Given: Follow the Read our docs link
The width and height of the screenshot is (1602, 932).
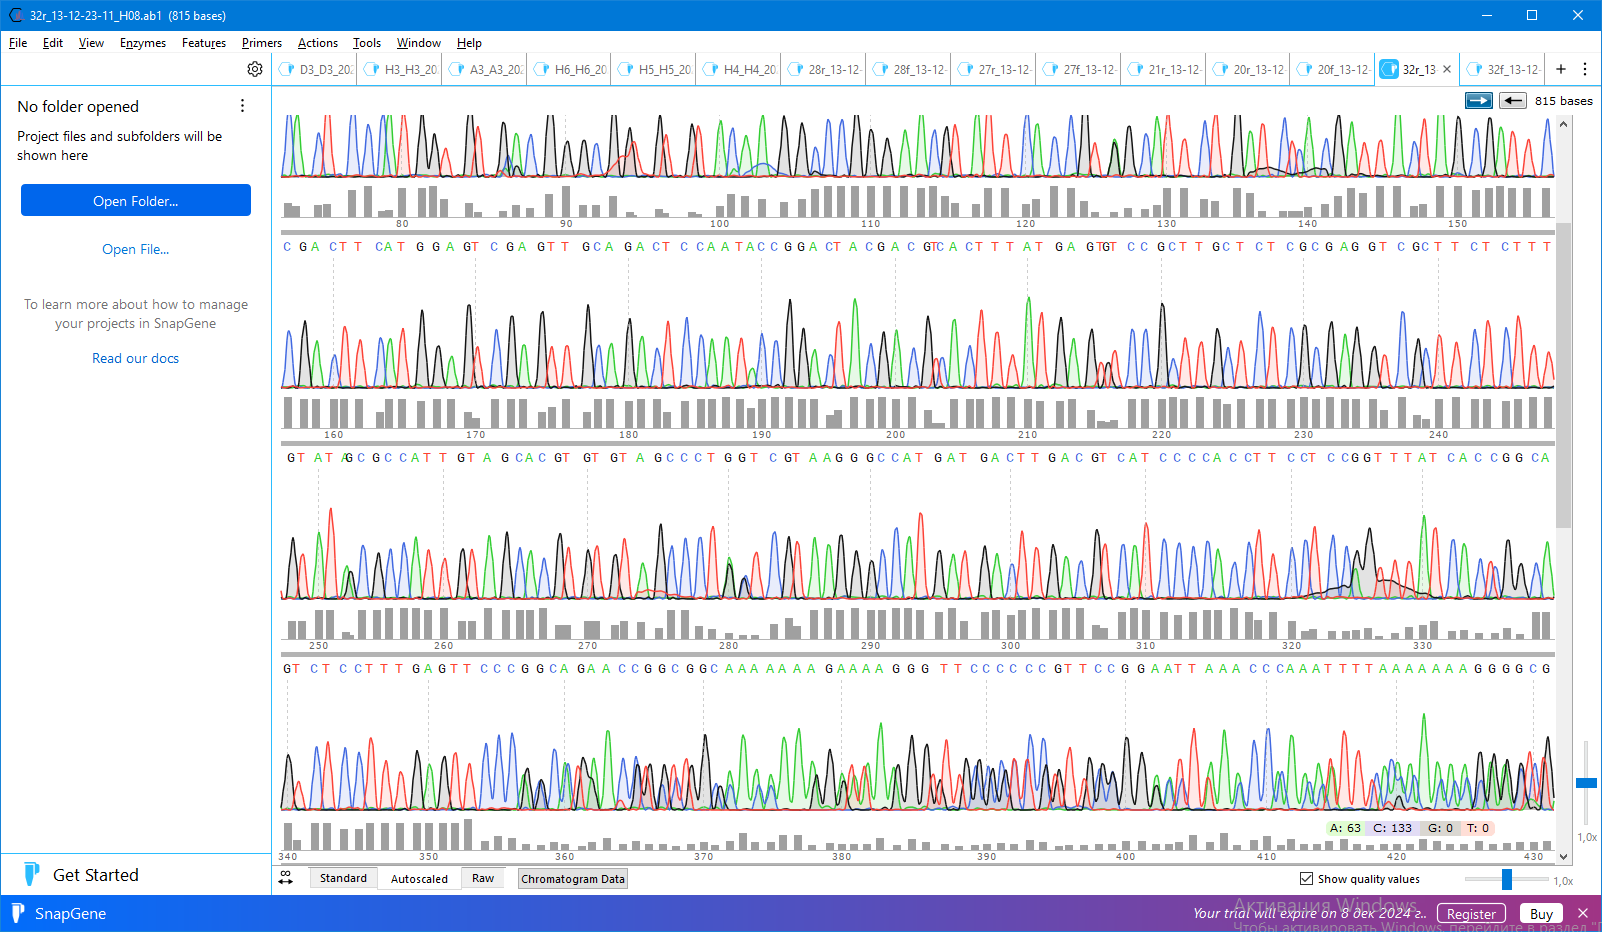Looking at the screenshot, I should pyautogui.click(x=136, y=358).
